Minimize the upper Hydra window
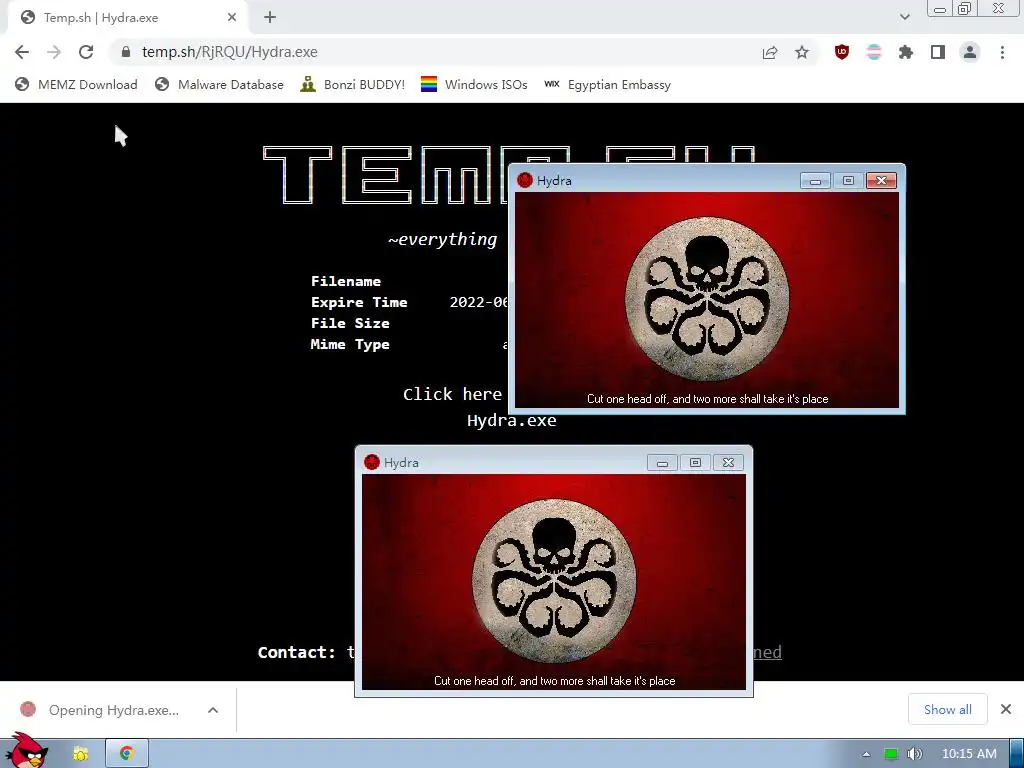The image size is (1024, 768). [816, 181]
